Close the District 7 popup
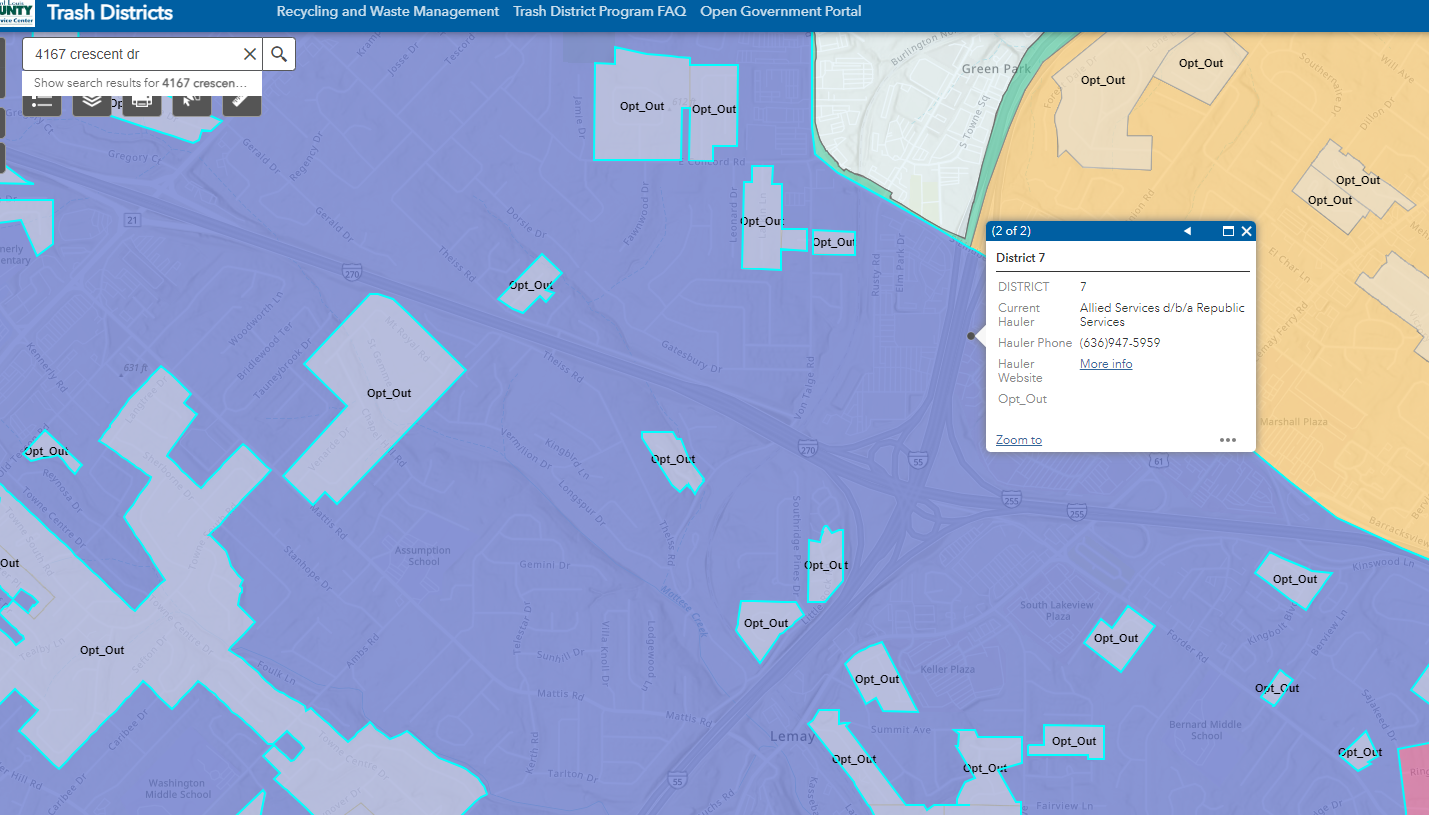1429x815 pixels. [x=1246, y=231]
